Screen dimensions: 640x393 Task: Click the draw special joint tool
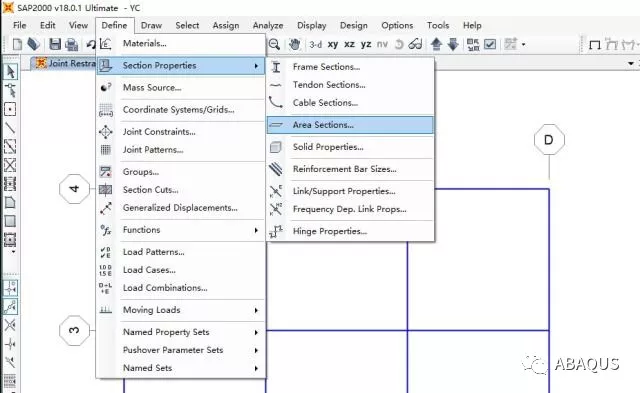pos(10,109)
